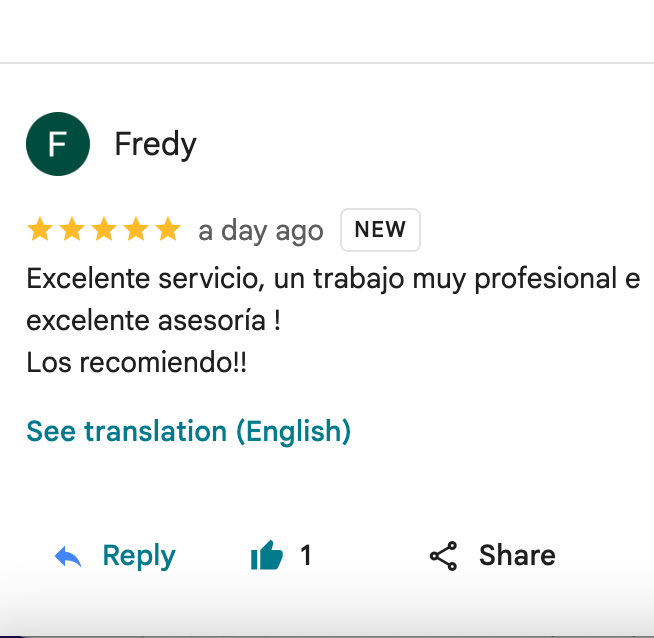Click the 'a day ago' timestamp
Image resolution: width=654 pixels, height=638 pixels.
(260, 231)
